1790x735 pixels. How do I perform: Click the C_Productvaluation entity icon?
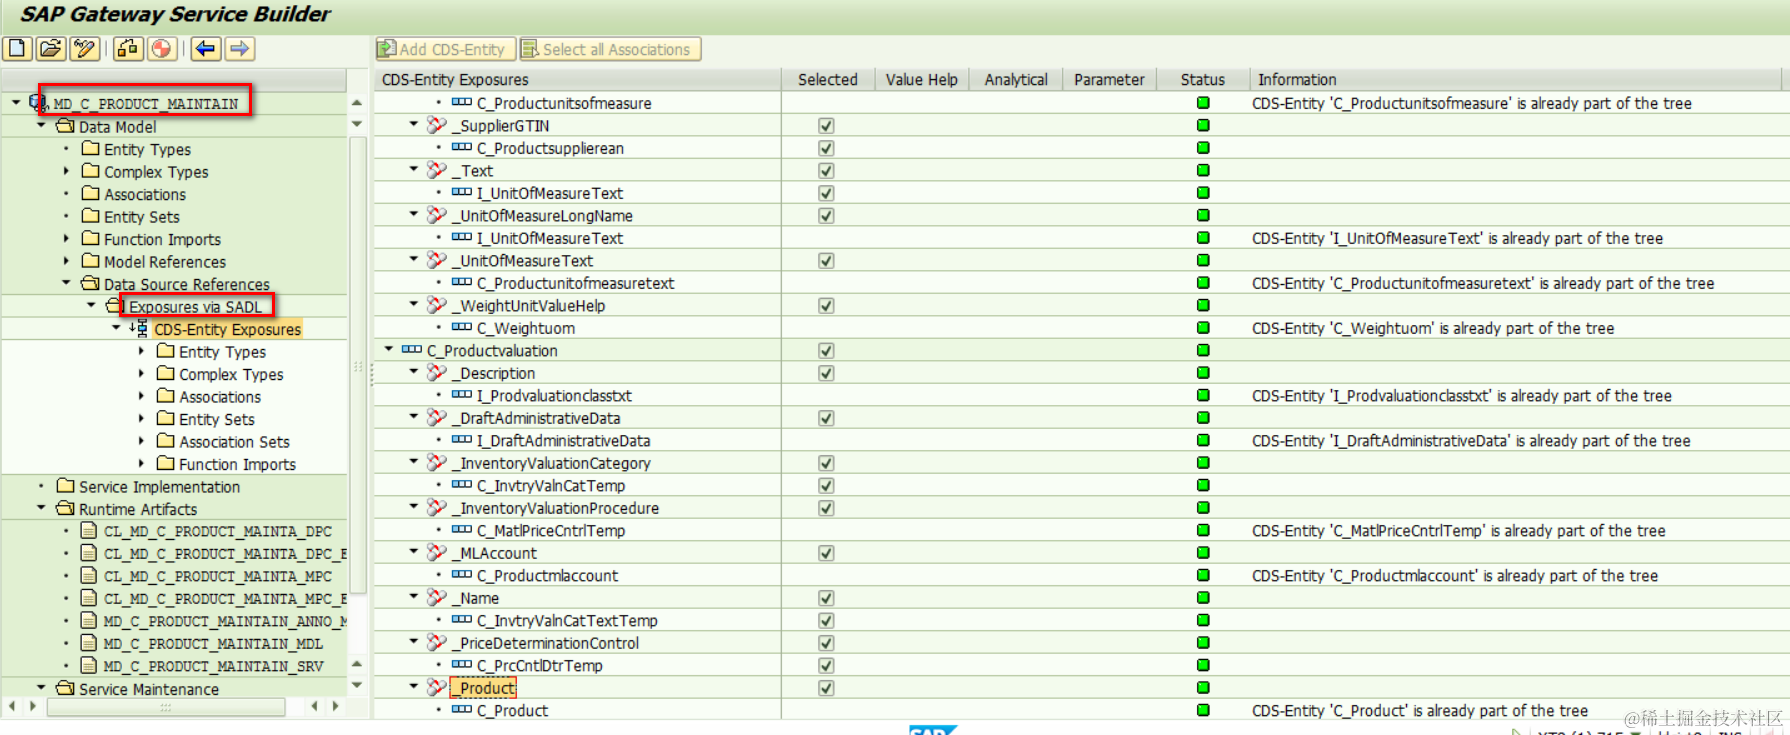click(x=411, y=350)
